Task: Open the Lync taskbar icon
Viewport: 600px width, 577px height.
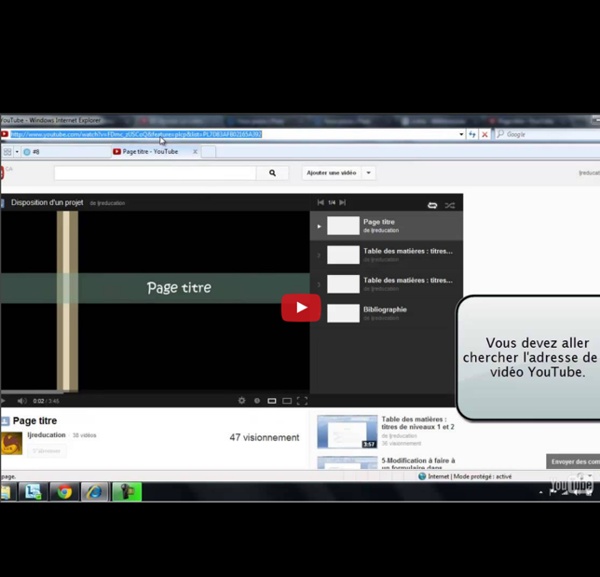Action: (33, 492)
